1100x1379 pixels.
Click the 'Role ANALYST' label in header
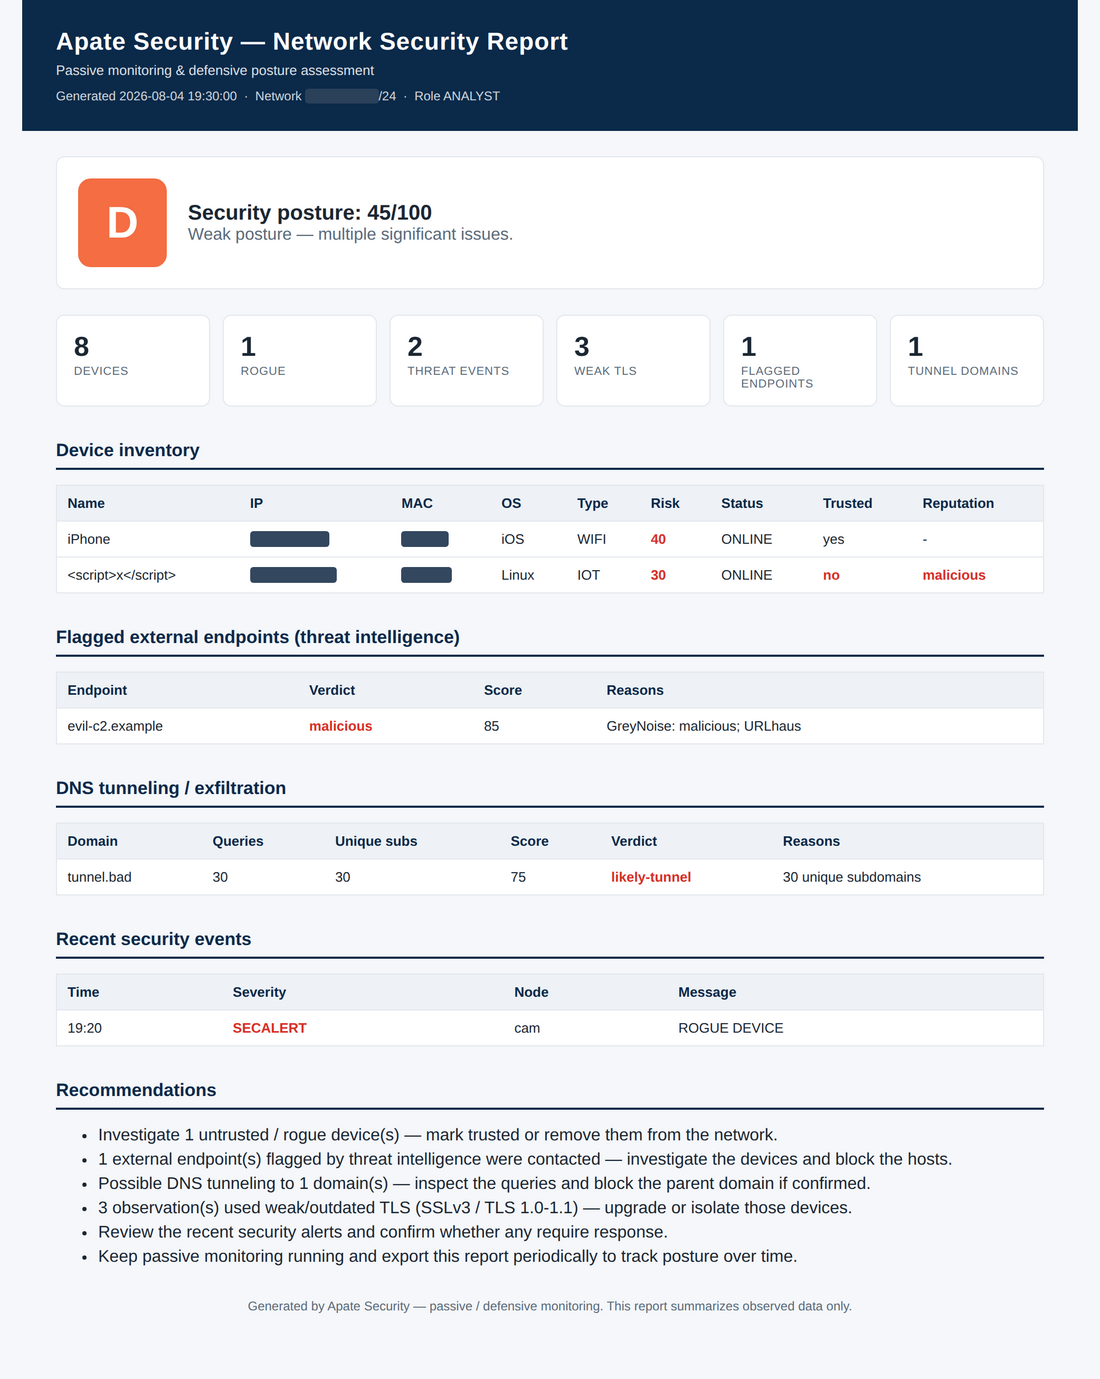point(457,96)
